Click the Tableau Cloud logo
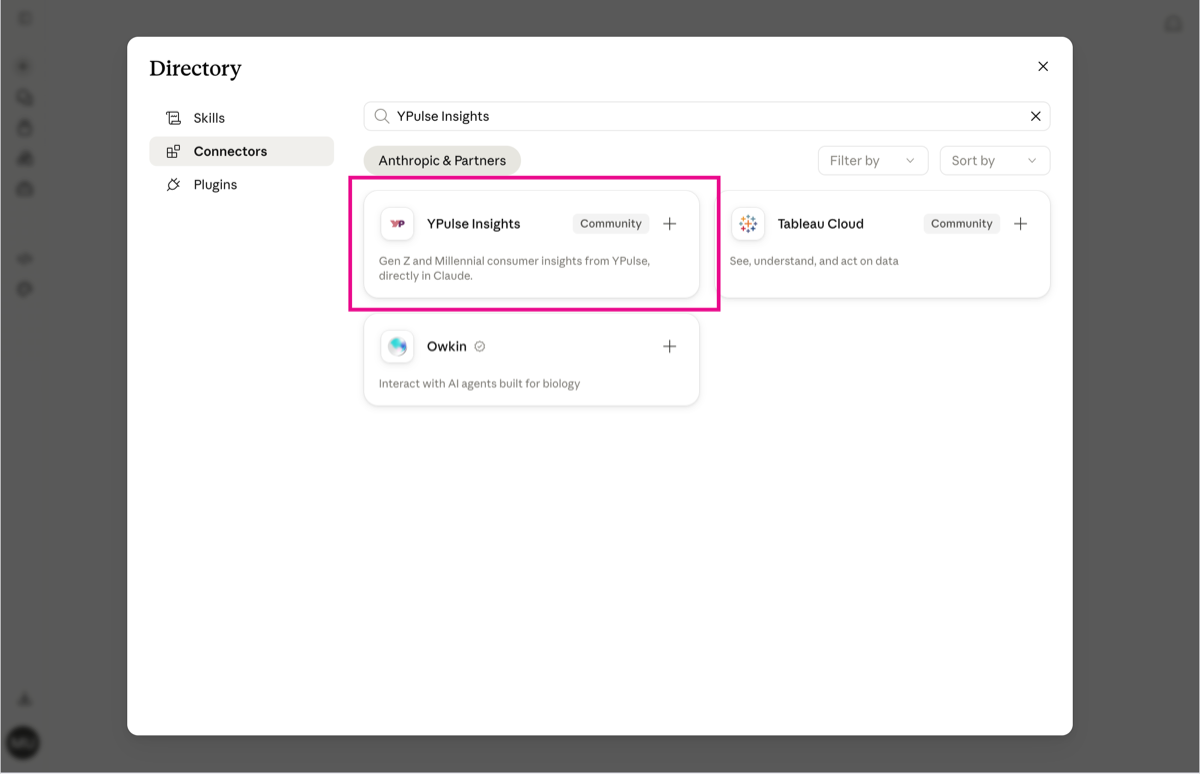 pos(748,224)
